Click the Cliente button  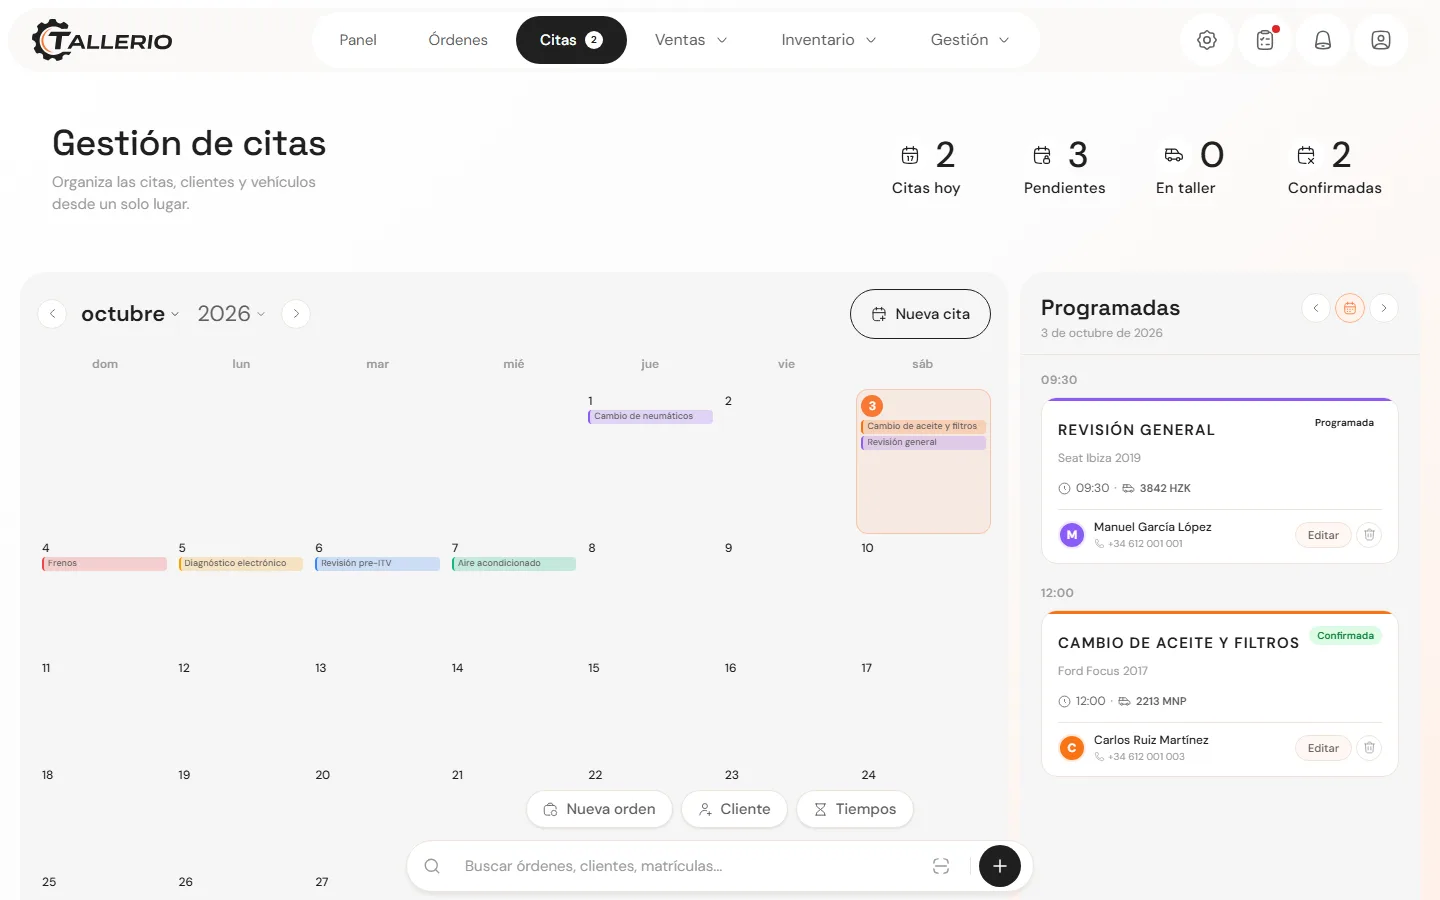pos(734,809)
